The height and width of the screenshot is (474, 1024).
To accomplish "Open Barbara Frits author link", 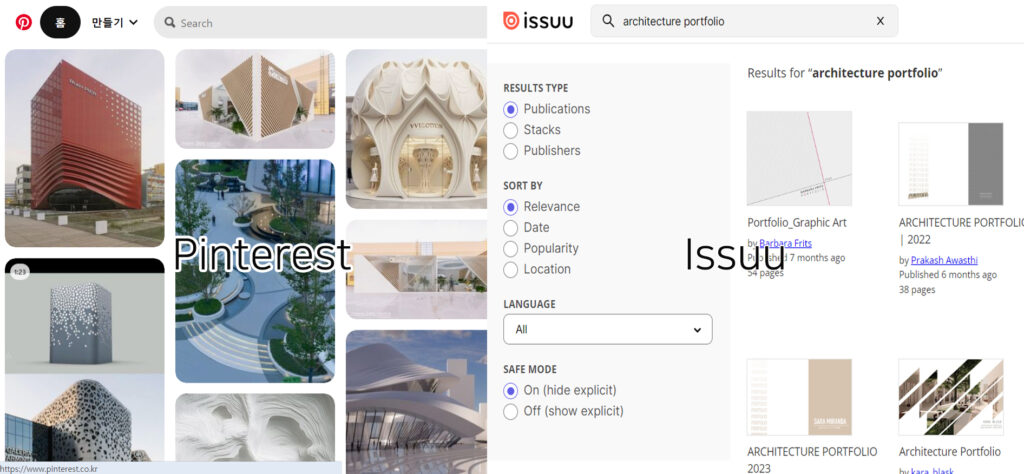I will click(786, 244).
